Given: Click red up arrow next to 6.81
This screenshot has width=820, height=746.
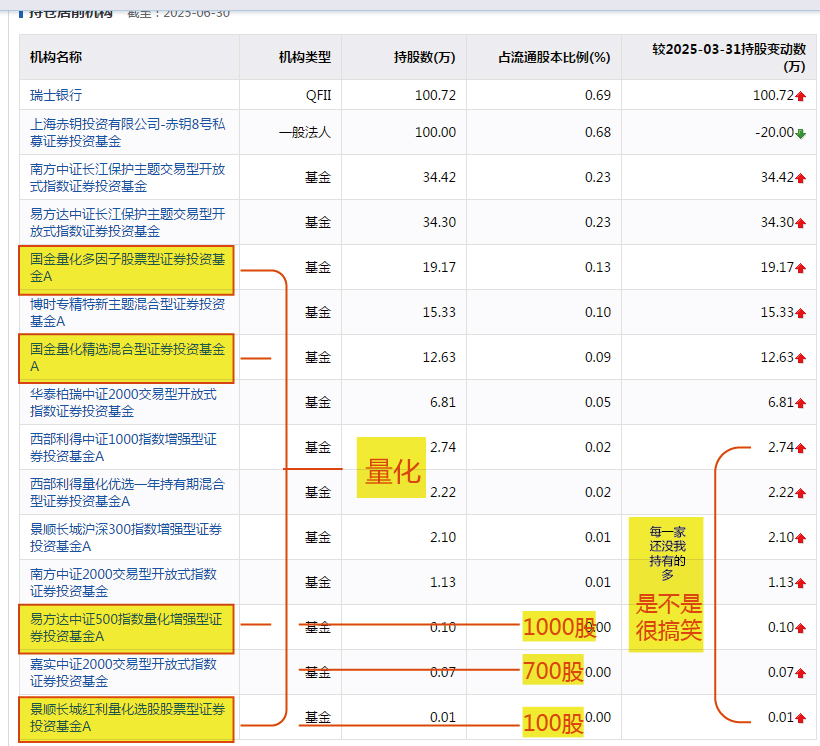Looking at the screenshot, I should (x=800, y=403).
